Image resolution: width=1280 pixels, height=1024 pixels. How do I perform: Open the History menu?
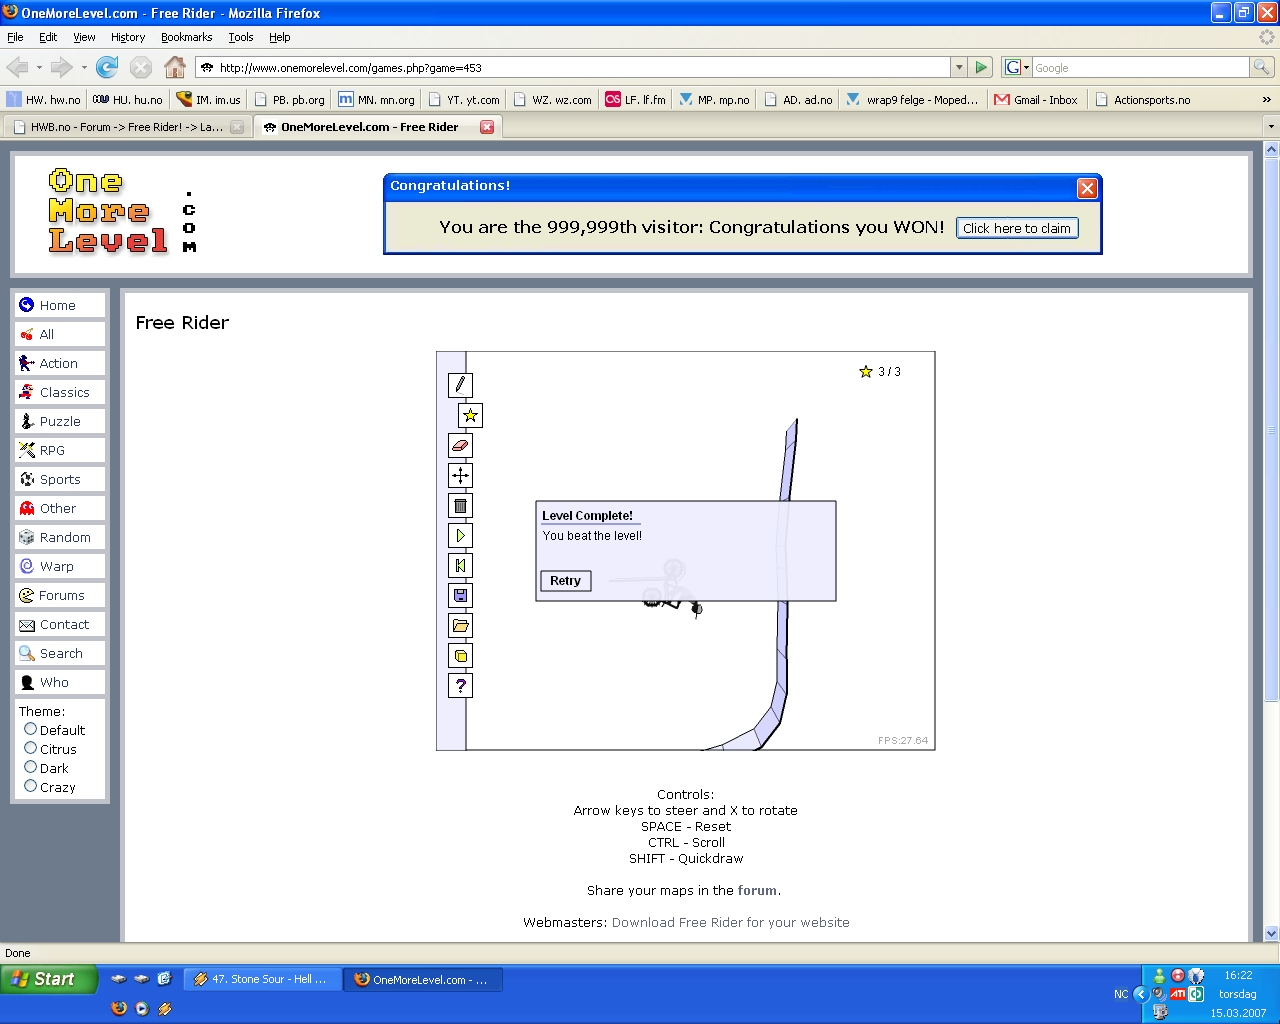pyautogui.click(x=128, y=37)
